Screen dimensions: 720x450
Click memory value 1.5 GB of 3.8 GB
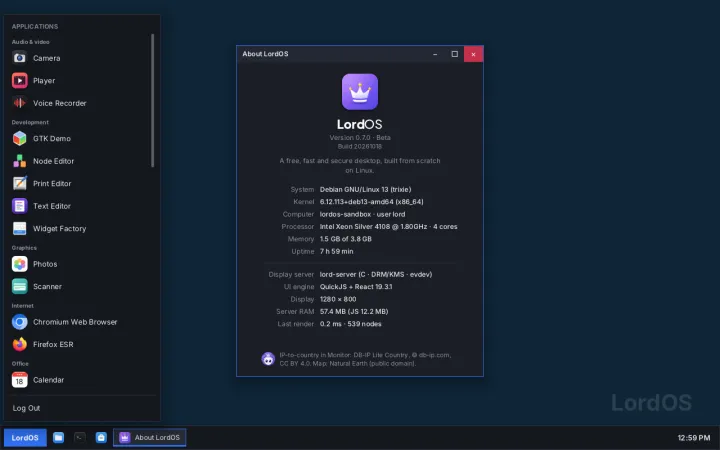tap(346, 239)
